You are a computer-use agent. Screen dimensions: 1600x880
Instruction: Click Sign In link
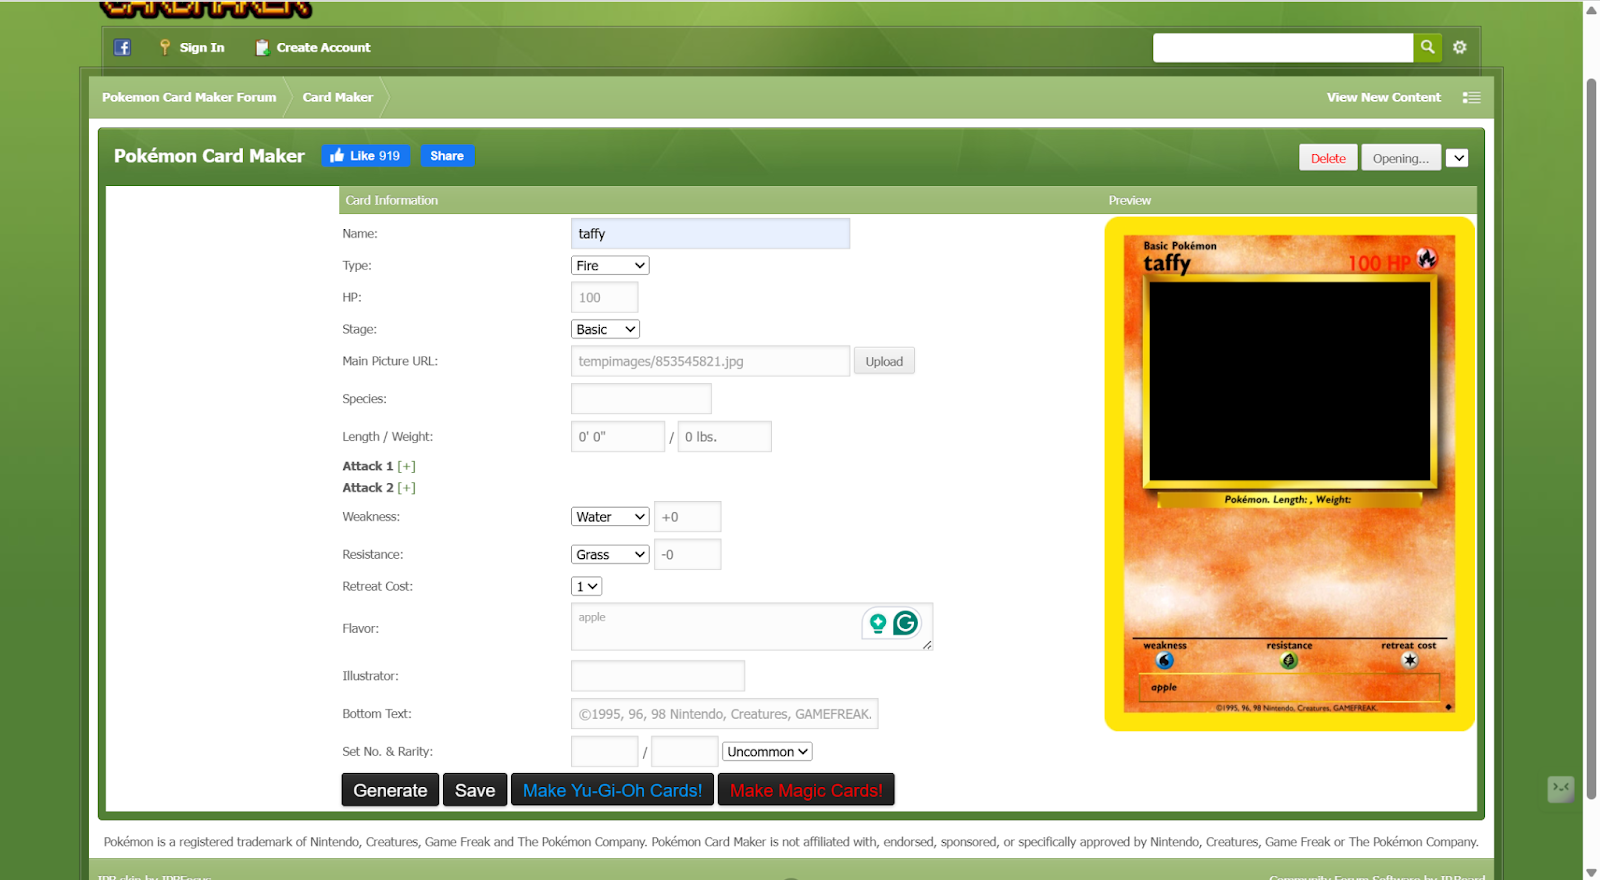(202, 47)
